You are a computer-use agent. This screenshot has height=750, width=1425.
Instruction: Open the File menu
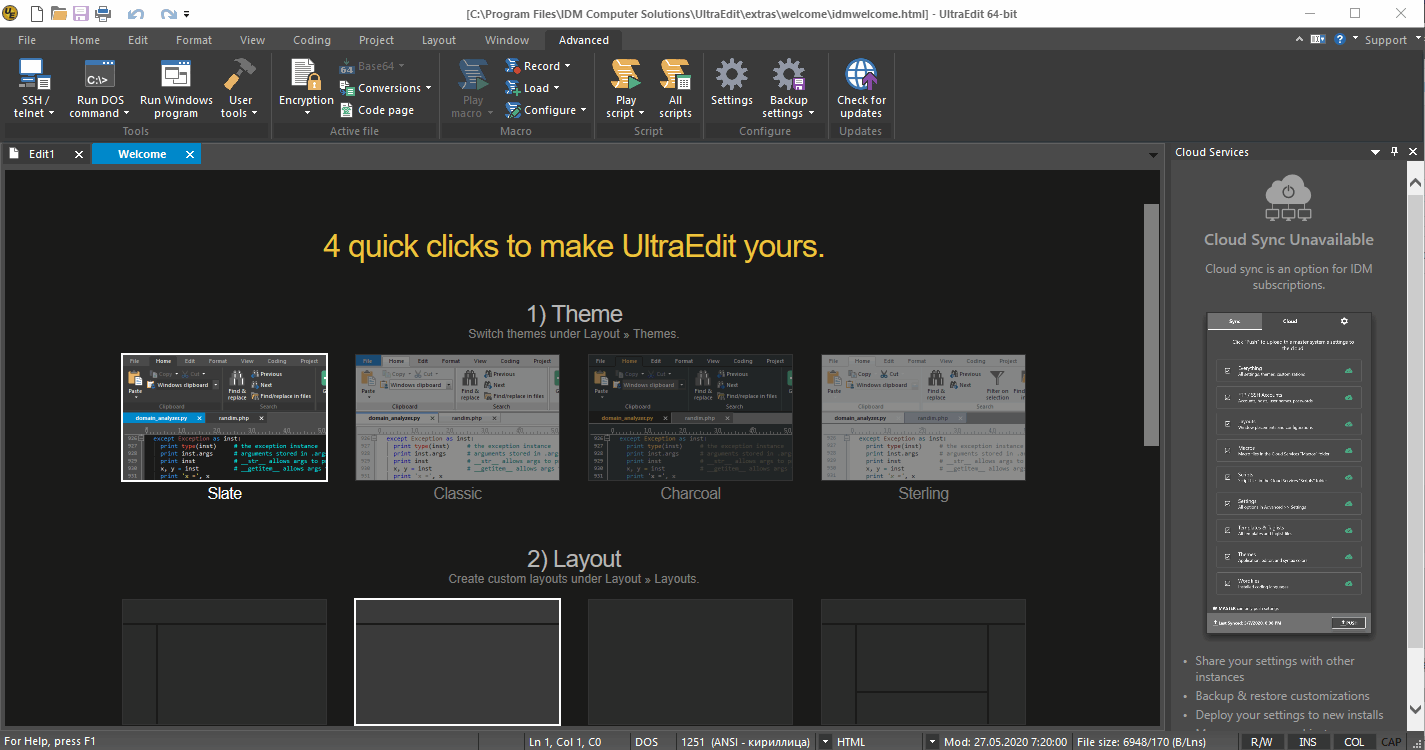27,40
